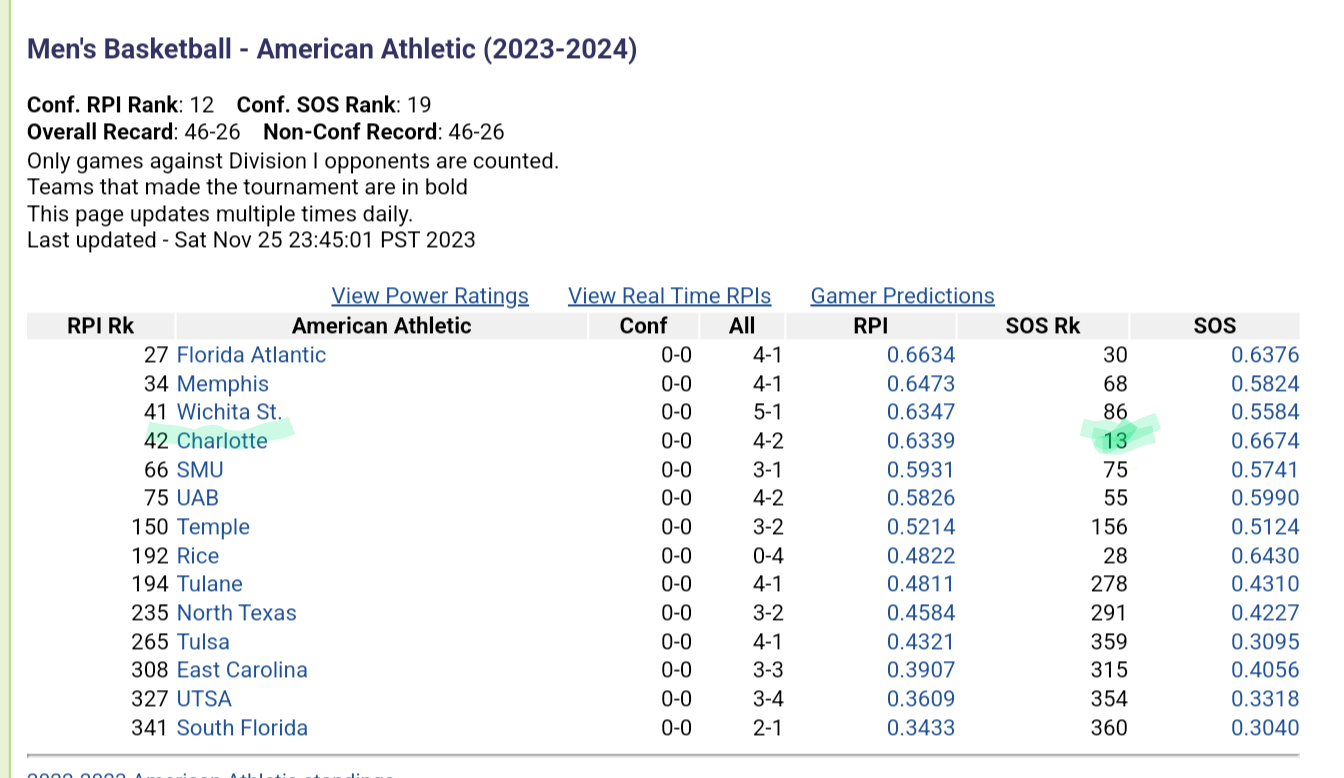Click Charlotte's SOS value 0.6674

coord(1265,441)
